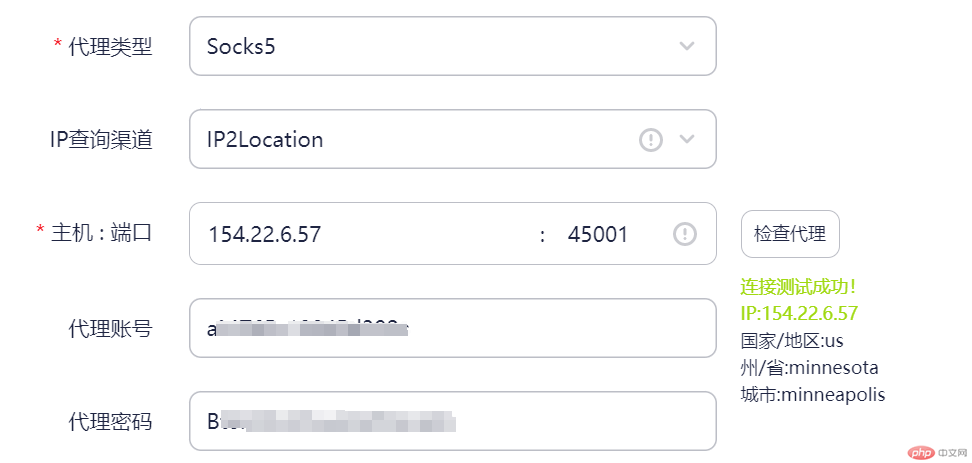Viewport: 972px width, 463px height.
Task: Expand the IP2Location channel chevron
Action: 686,139
